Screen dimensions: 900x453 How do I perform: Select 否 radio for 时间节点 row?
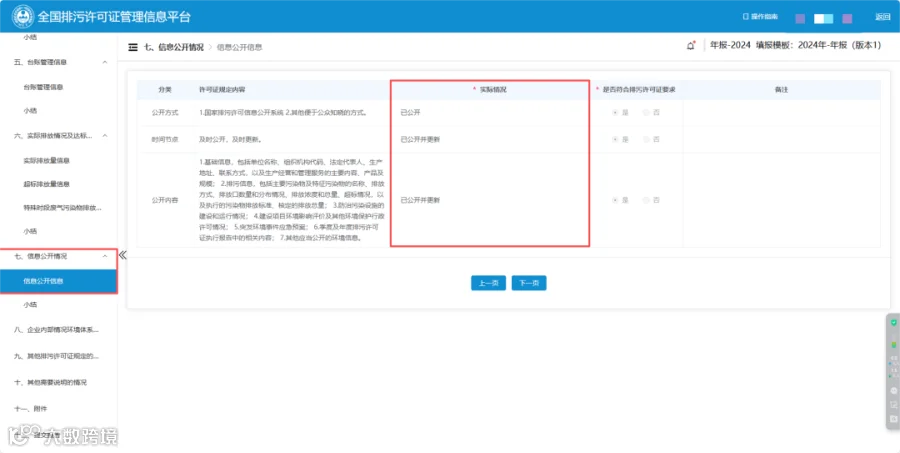pos(646,140)
